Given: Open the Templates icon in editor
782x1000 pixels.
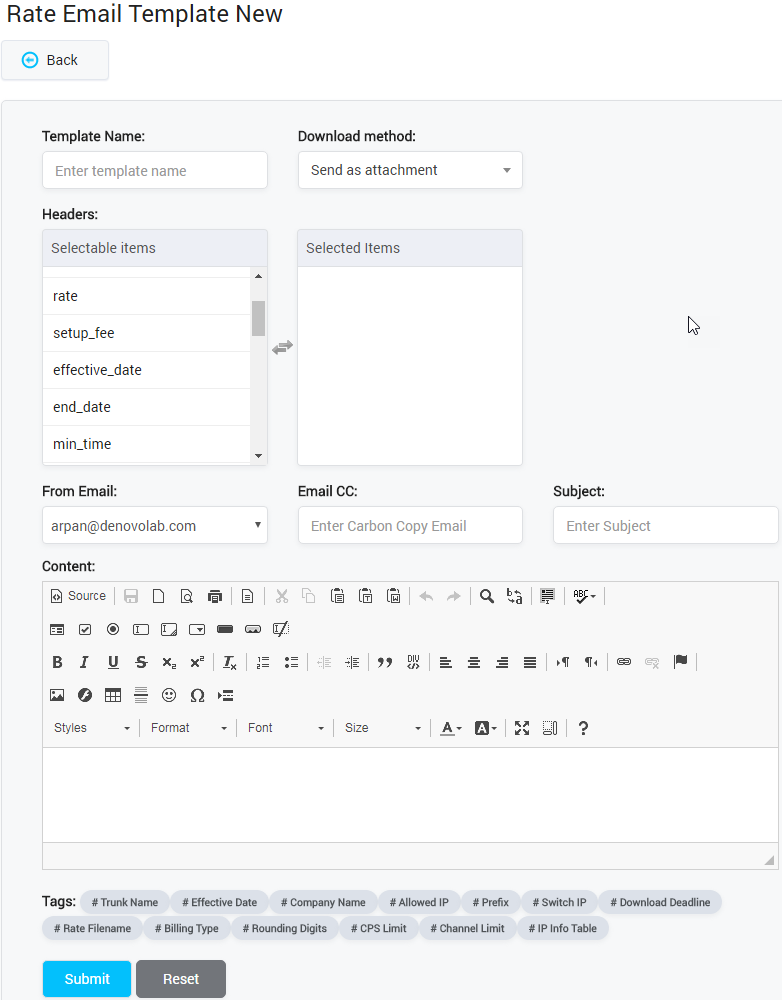Looking at the screenshot, I should click(x=247, y=596).
